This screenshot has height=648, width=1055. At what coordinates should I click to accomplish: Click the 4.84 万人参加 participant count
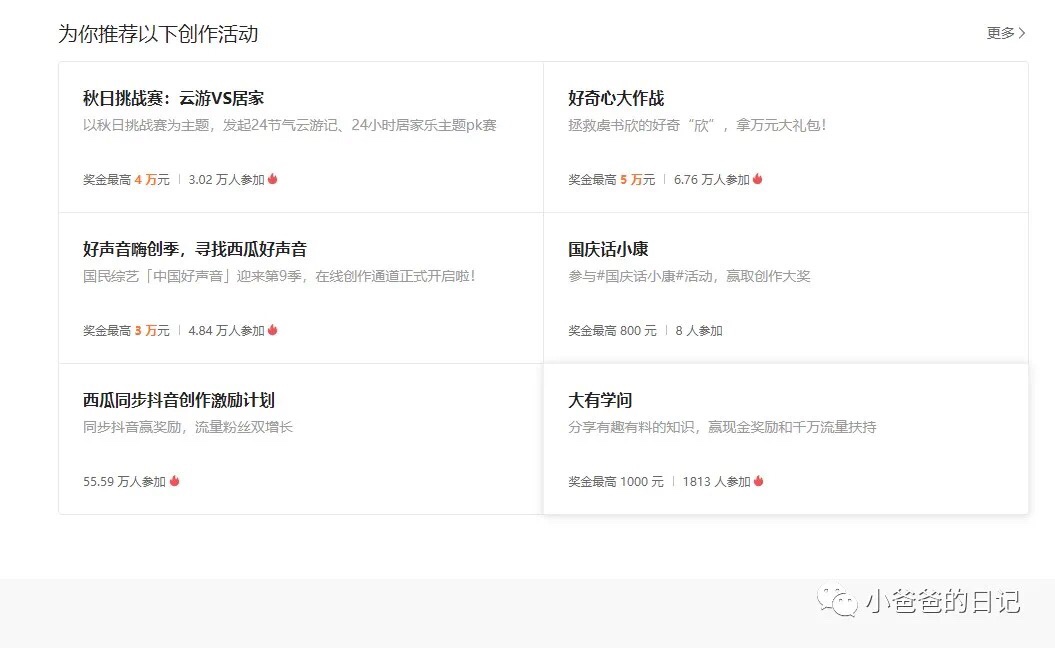click(226, 330)
